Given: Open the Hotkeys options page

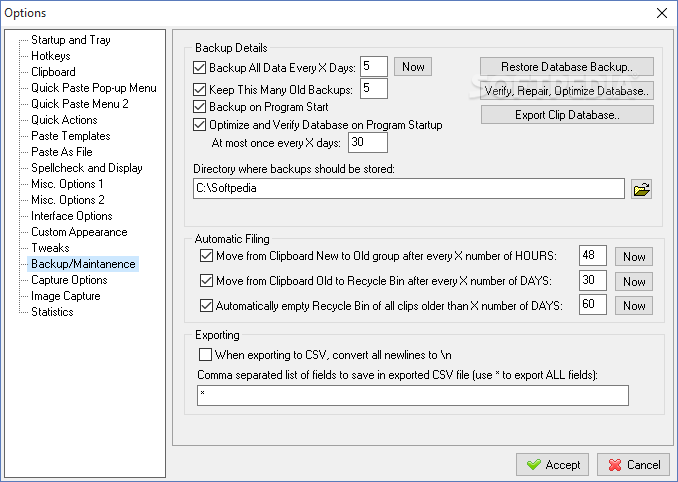Looking at the screenshot, I should point(50,56).
